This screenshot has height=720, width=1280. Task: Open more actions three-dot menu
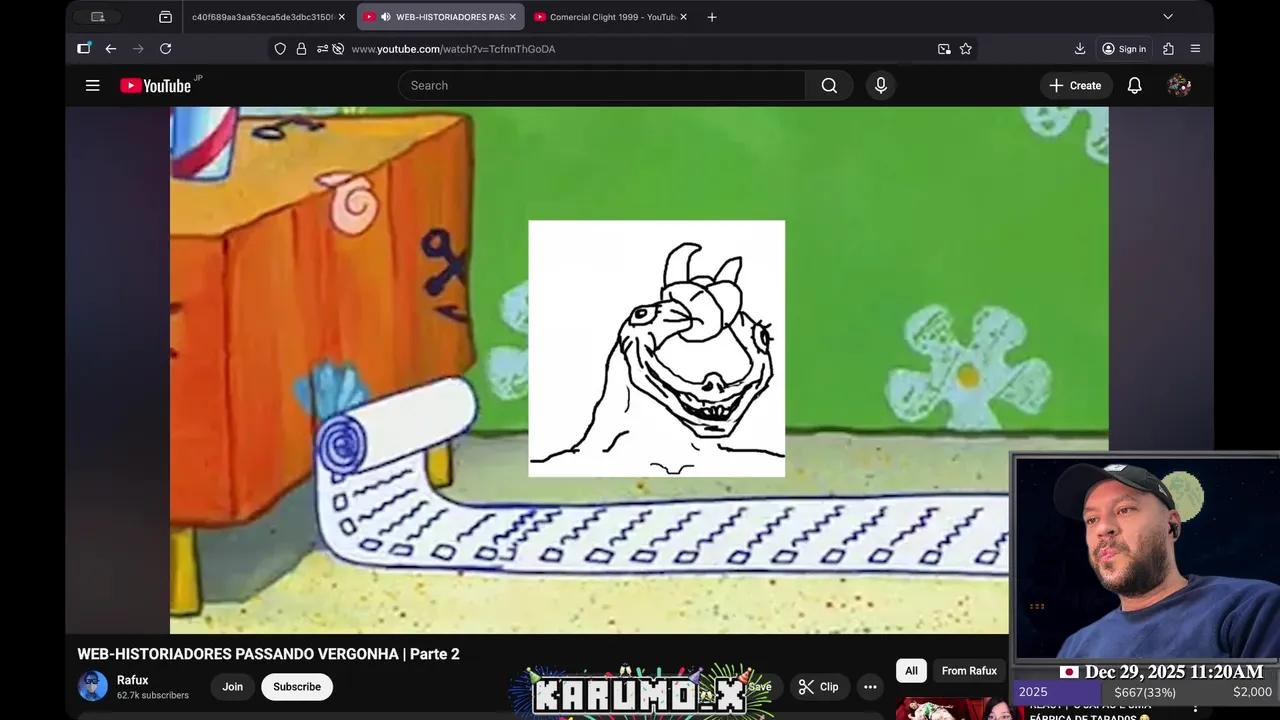870,687
